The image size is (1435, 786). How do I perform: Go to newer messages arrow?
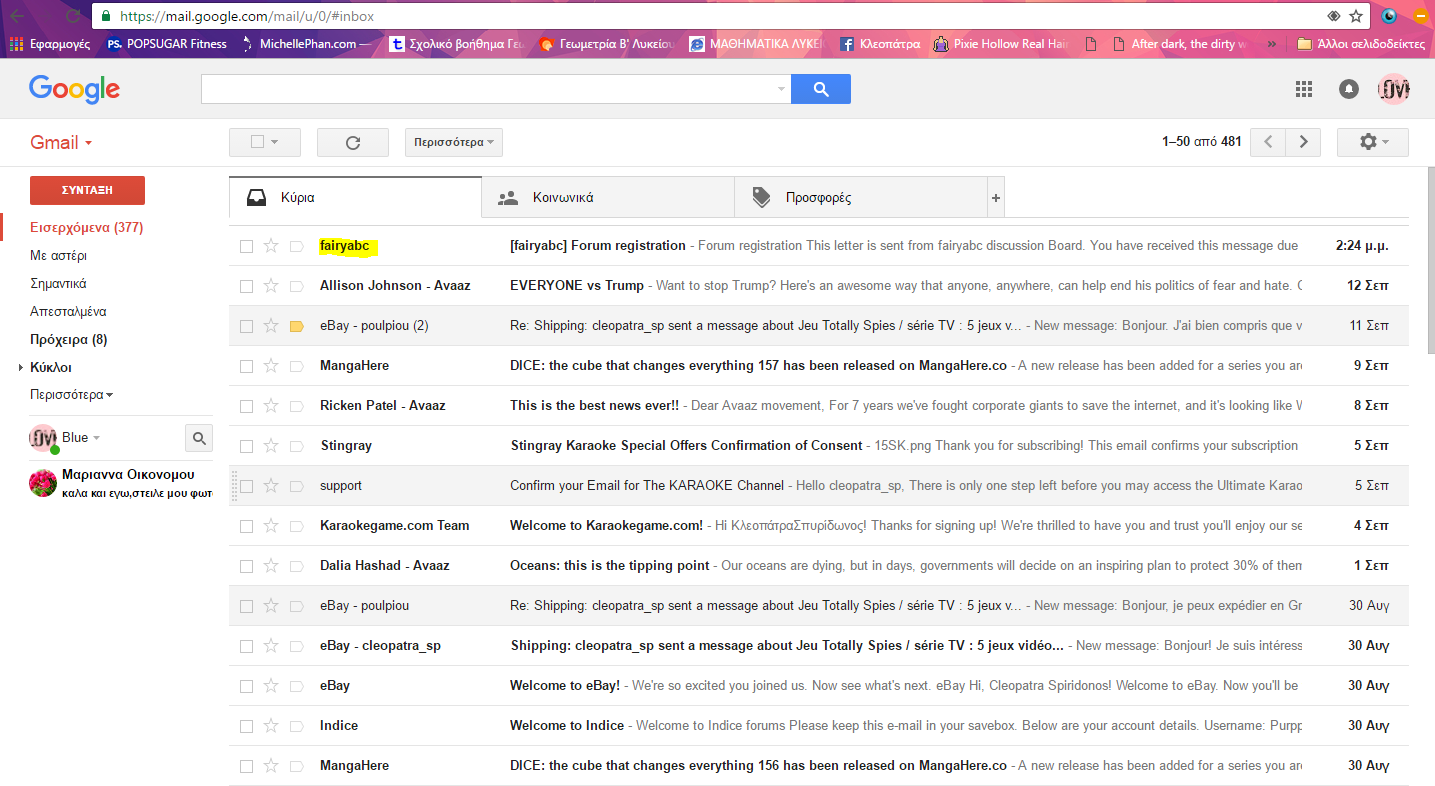tap(1268, 142)
